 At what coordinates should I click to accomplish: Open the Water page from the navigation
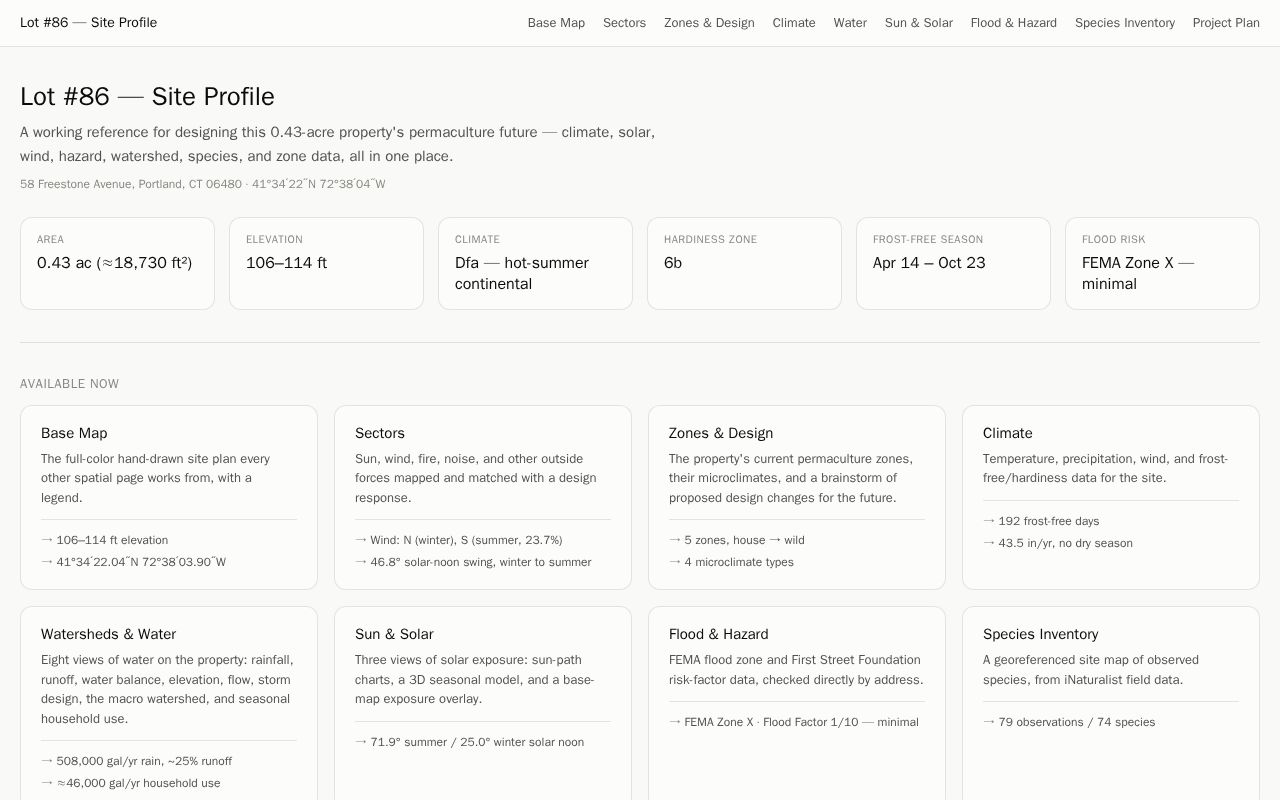[x=850, y=23]
